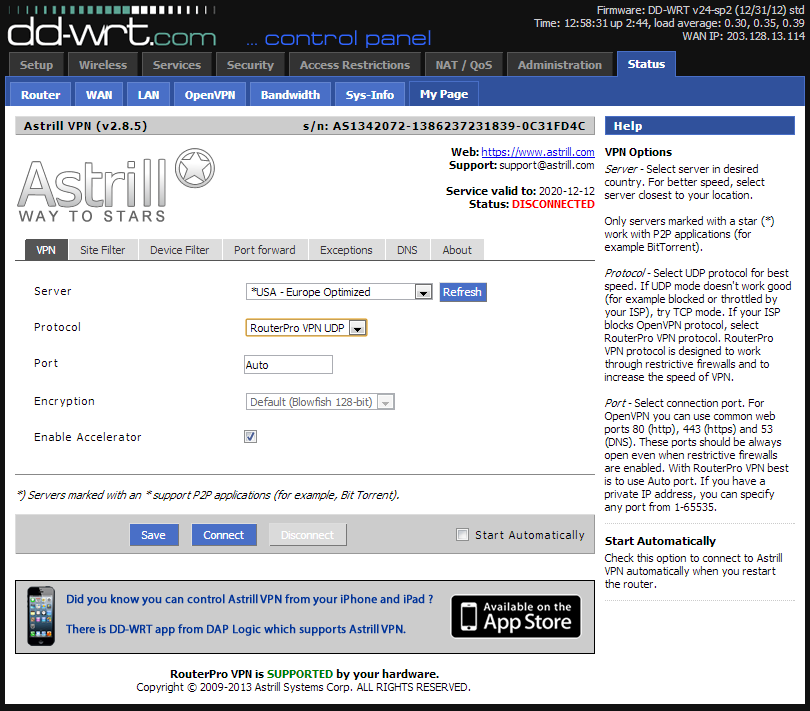Switch to the Wireless tab

pos(103,65)
